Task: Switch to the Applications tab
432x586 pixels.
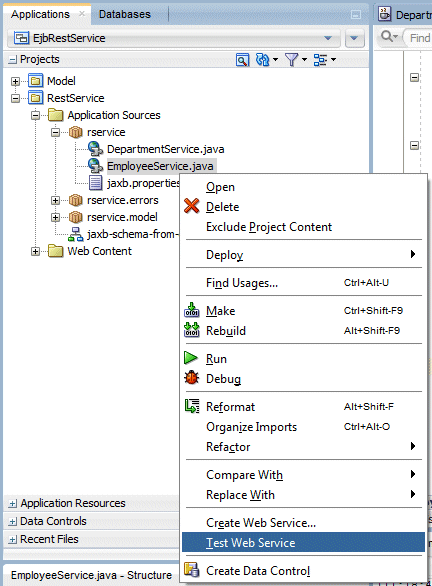Action: (x=40, y=14)
